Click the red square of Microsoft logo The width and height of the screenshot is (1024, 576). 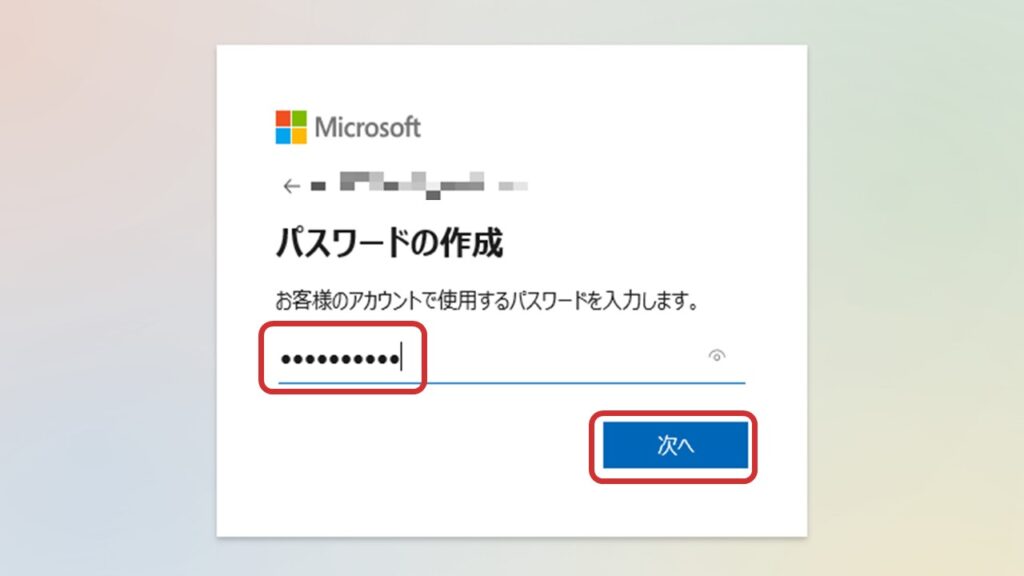click(x=283, y=118)
